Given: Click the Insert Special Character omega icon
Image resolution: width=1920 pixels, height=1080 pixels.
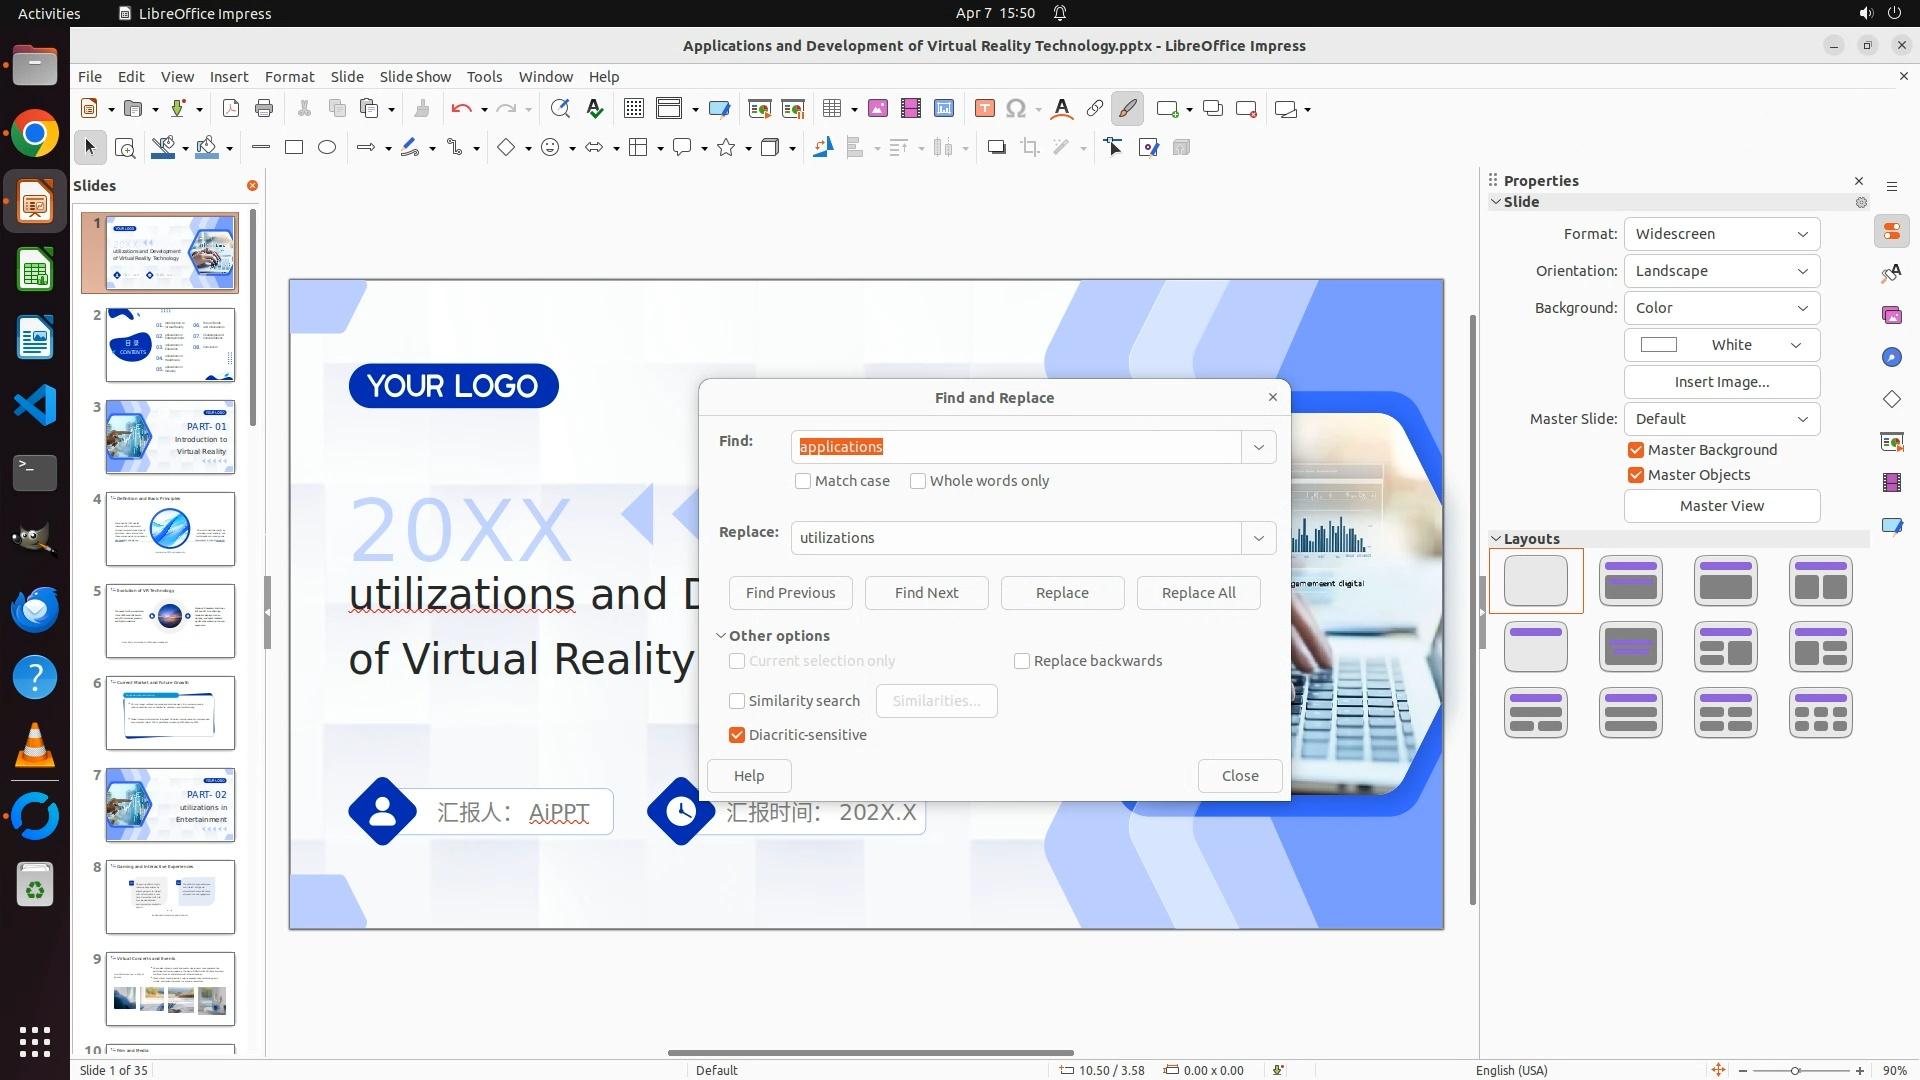Looking at the screenshot, I should pos(1016,109).
